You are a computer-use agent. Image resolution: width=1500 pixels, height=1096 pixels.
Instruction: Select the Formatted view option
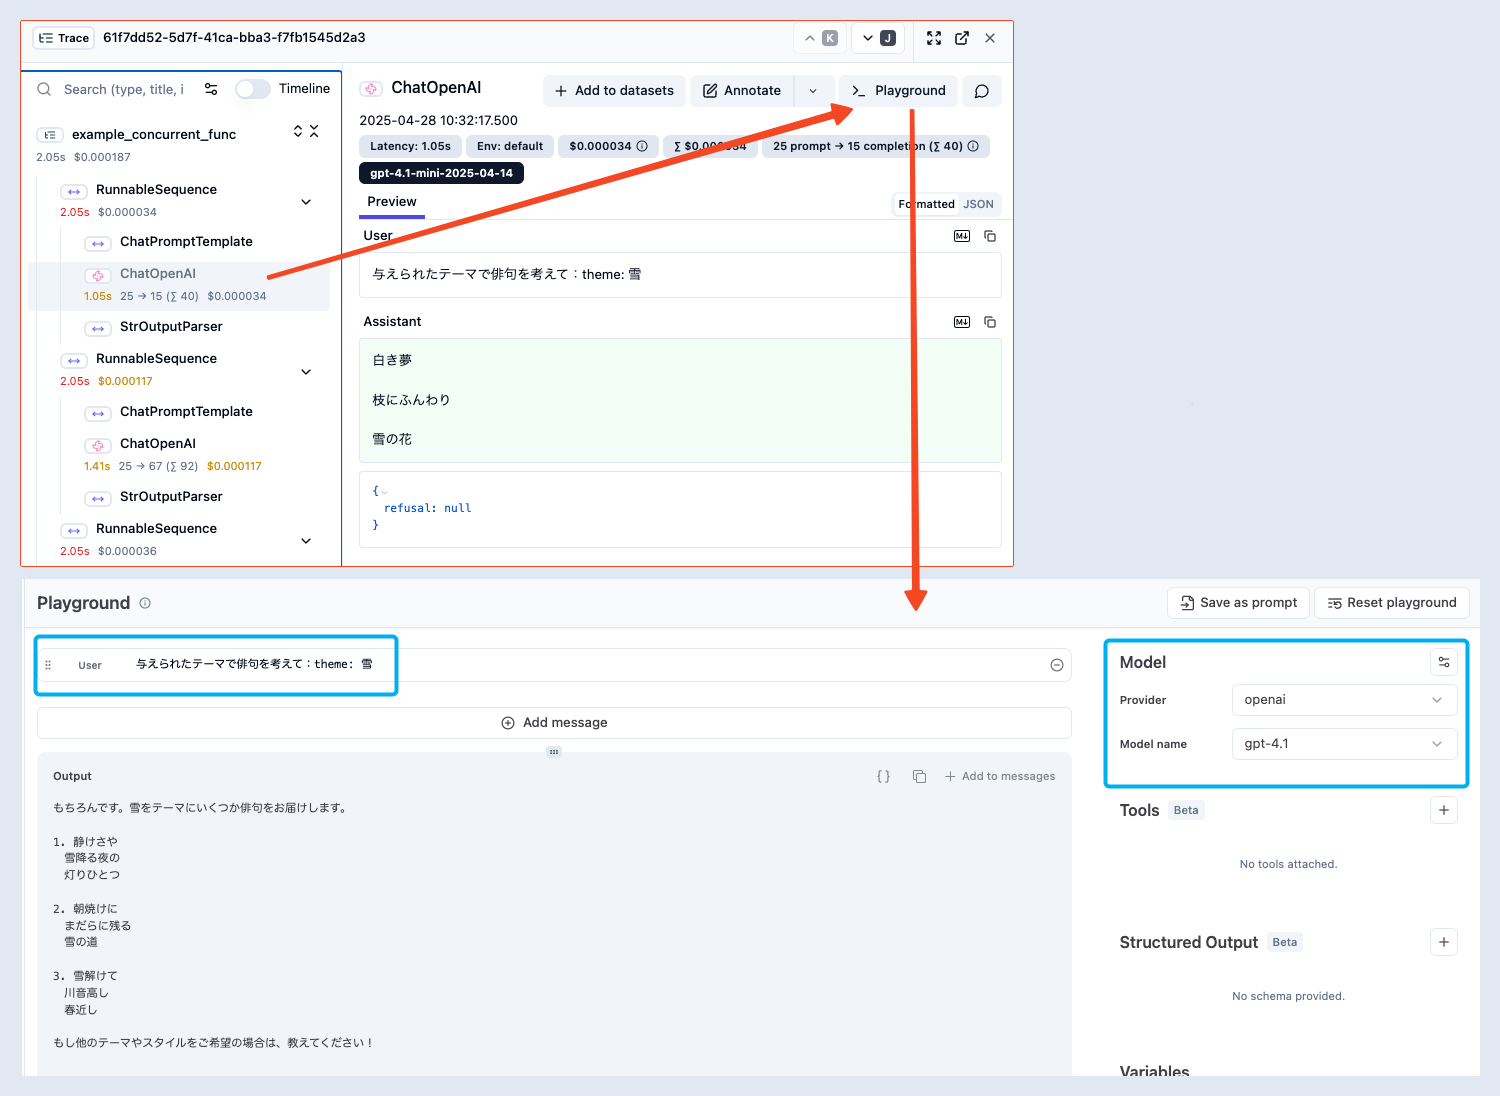pos(926,204)
